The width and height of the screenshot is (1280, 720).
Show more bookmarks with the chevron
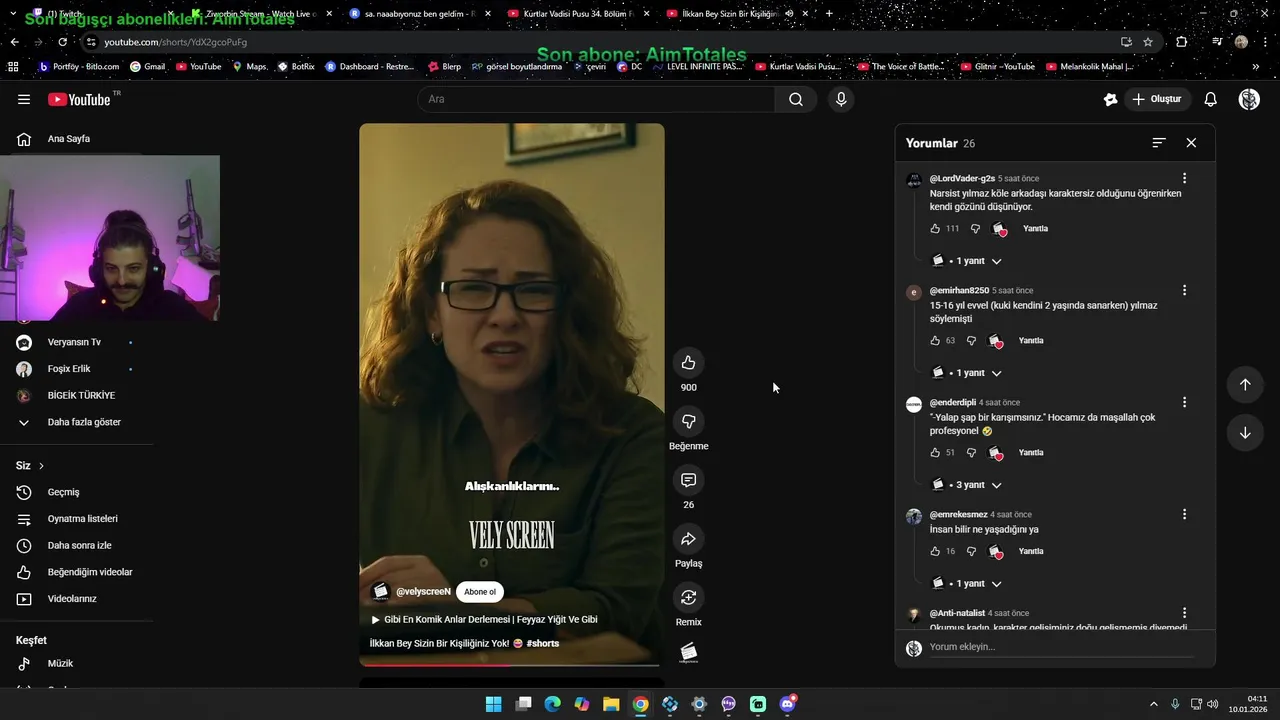click(1256, 67)
